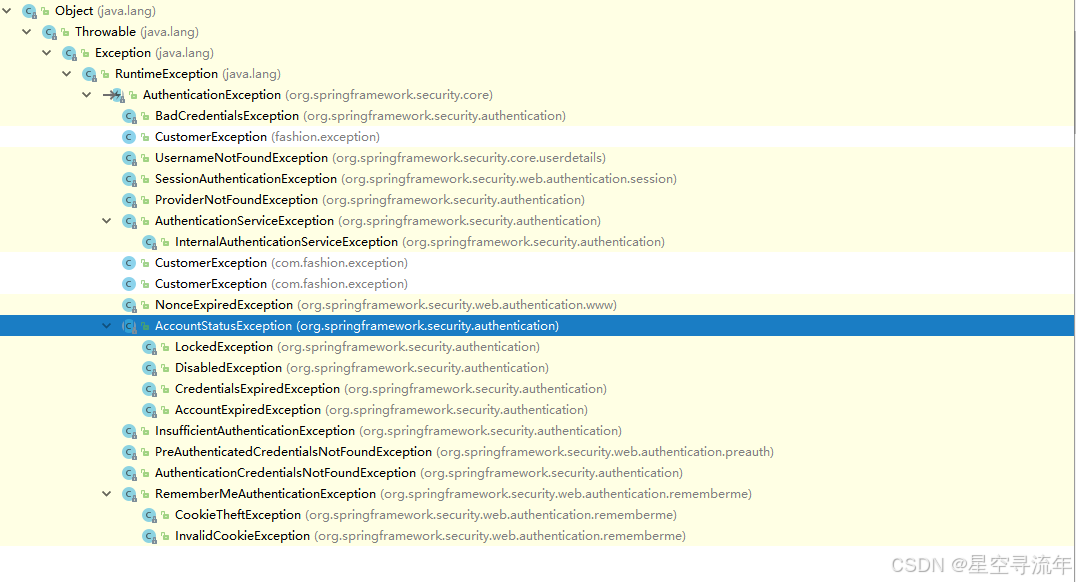Click the class icon beside CredentialsExpiredException

pos(149,389)
